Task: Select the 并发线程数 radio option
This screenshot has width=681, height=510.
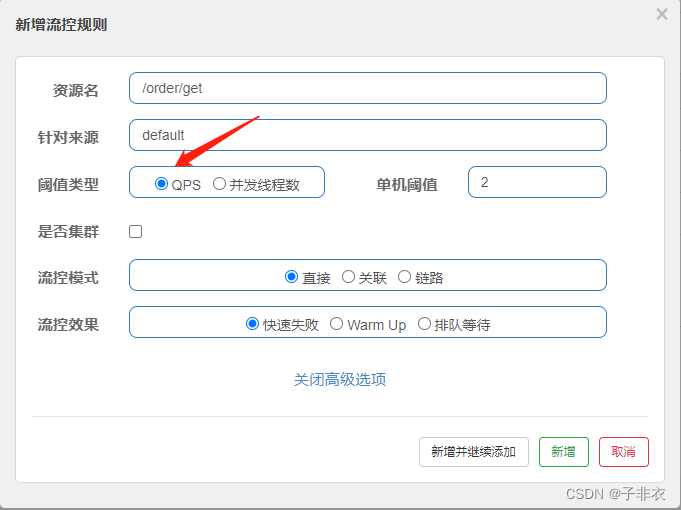Action: pyautogui.click(x=219, y=184)
